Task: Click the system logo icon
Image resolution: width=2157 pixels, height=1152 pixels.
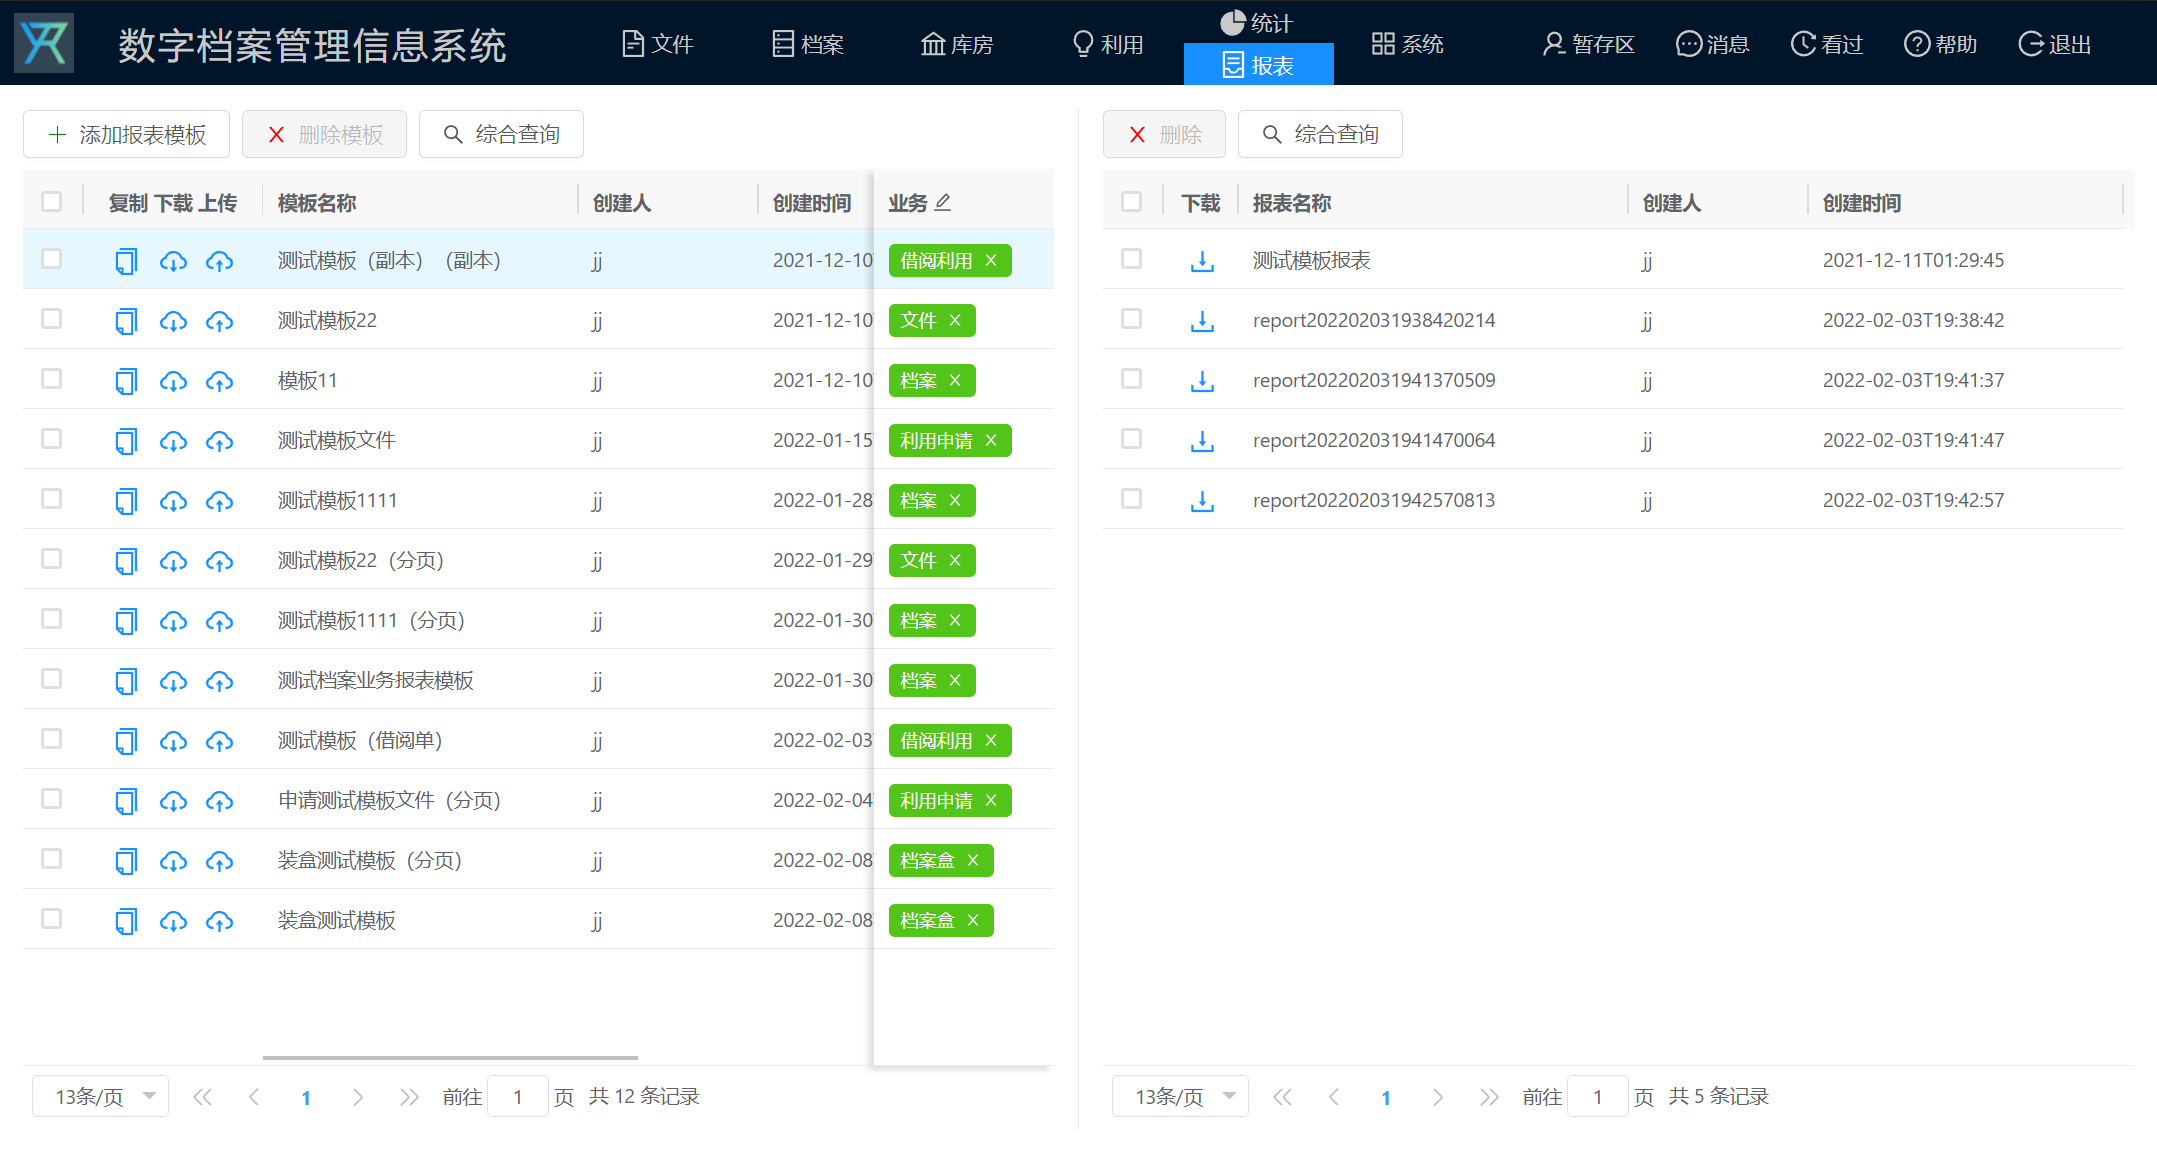Action: 44,43
